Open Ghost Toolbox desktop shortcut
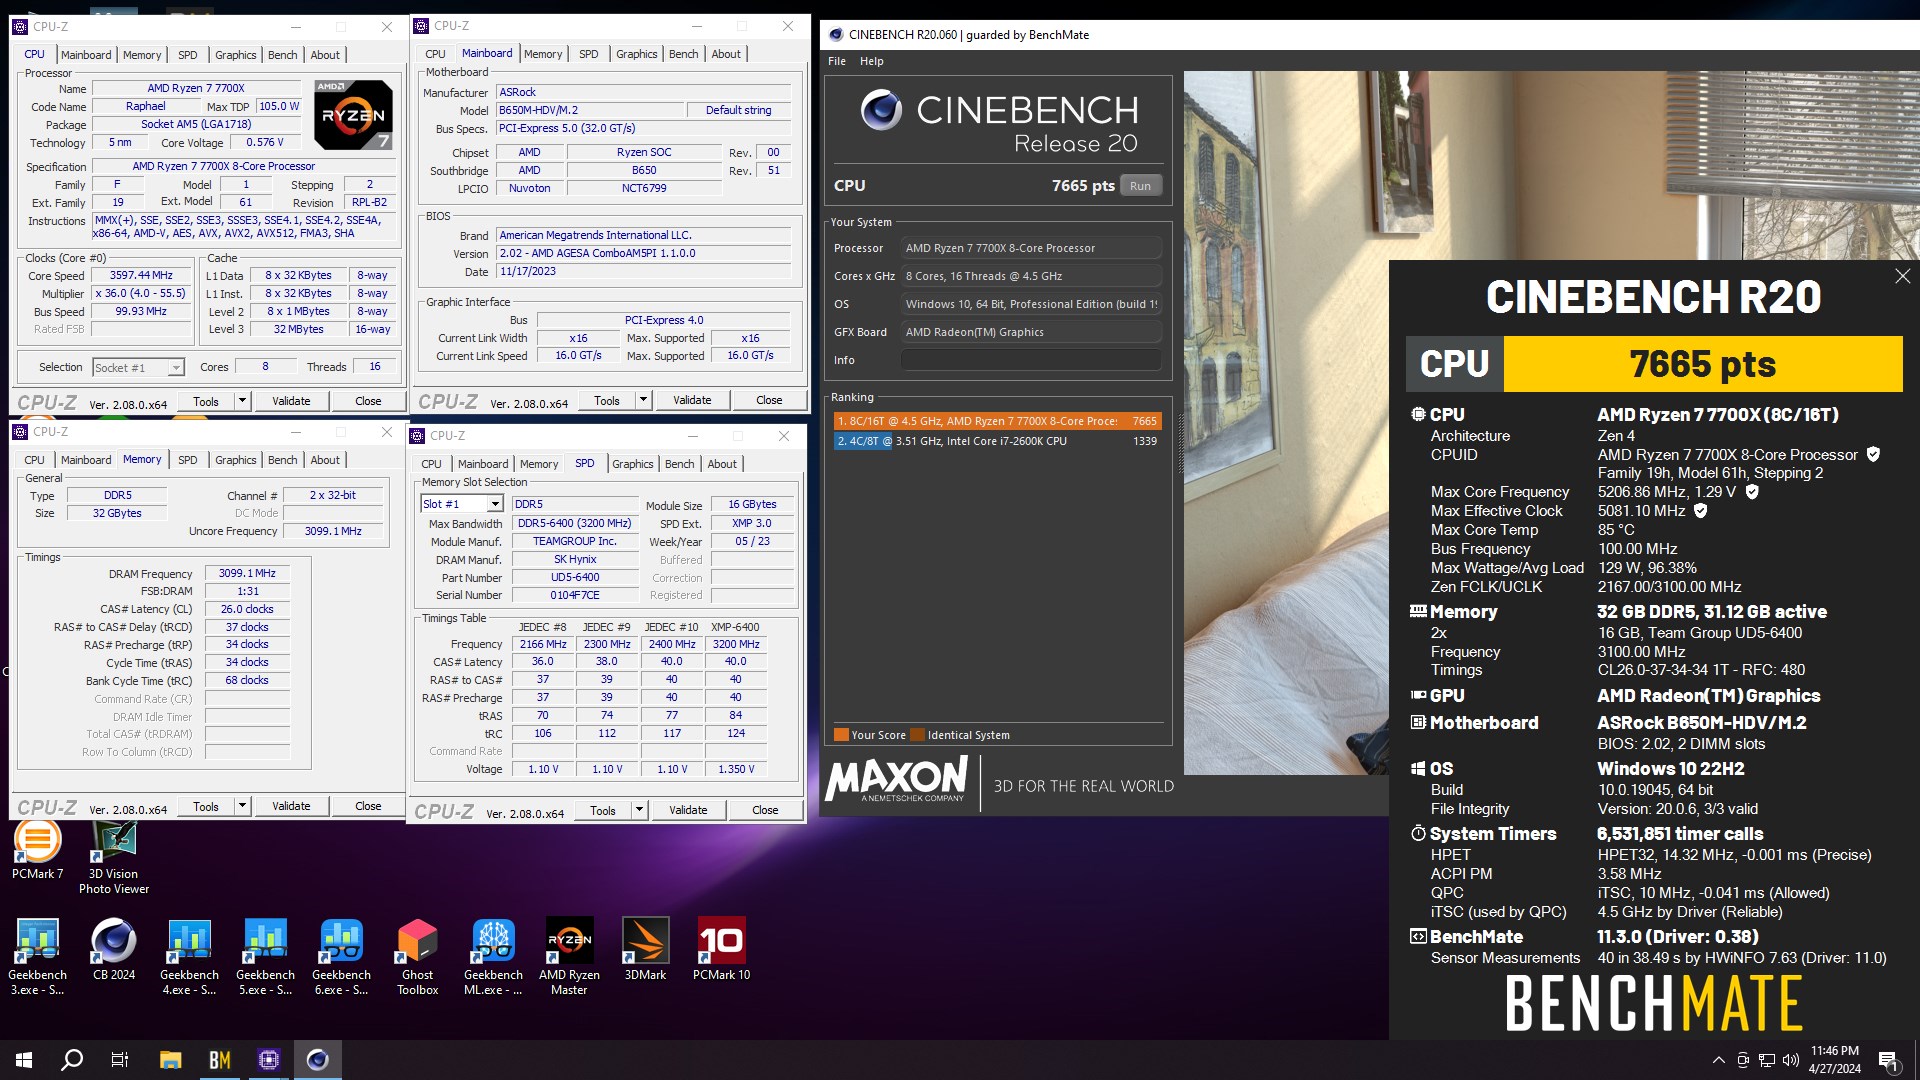Image resolution: width=1920 pixels, height=1080 pixels. [417, 957]
